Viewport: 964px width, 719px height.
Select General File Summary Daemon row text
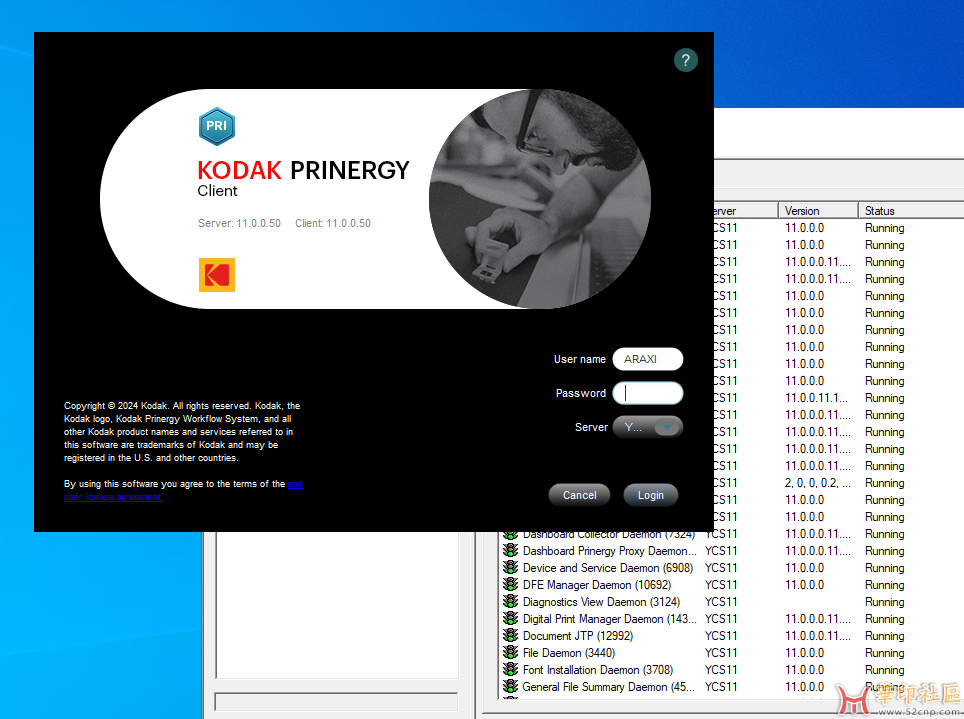point(609,687)
